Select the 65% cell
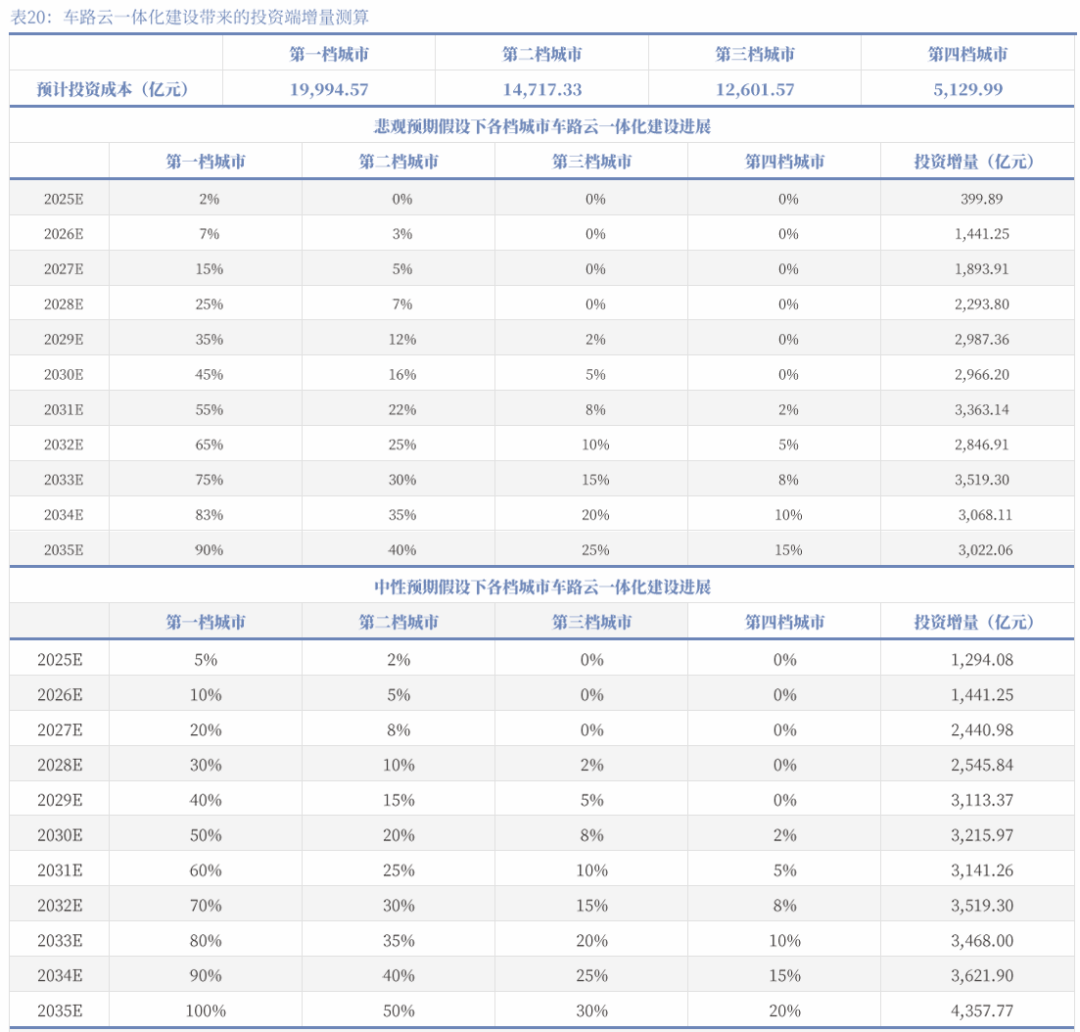1080x1032 pixels. coord(209,445)
